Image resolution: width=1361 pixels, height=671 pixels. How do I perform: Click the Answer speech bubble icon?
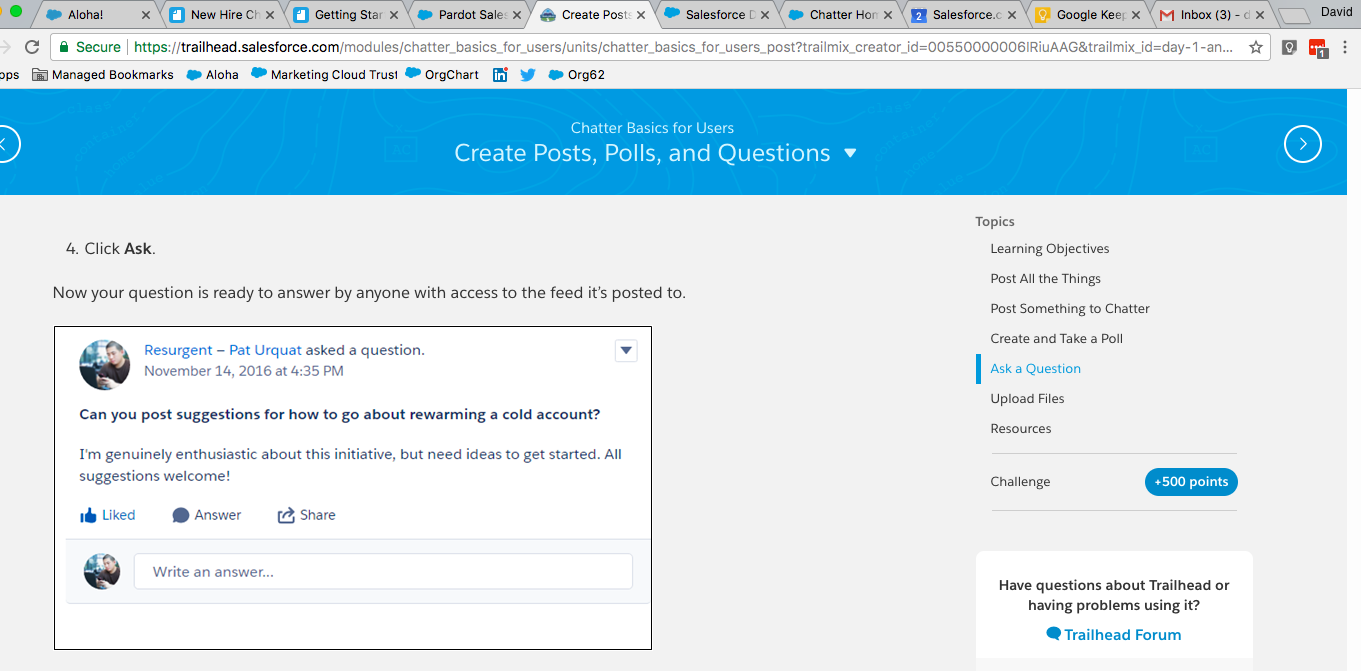tap(181, 515)
